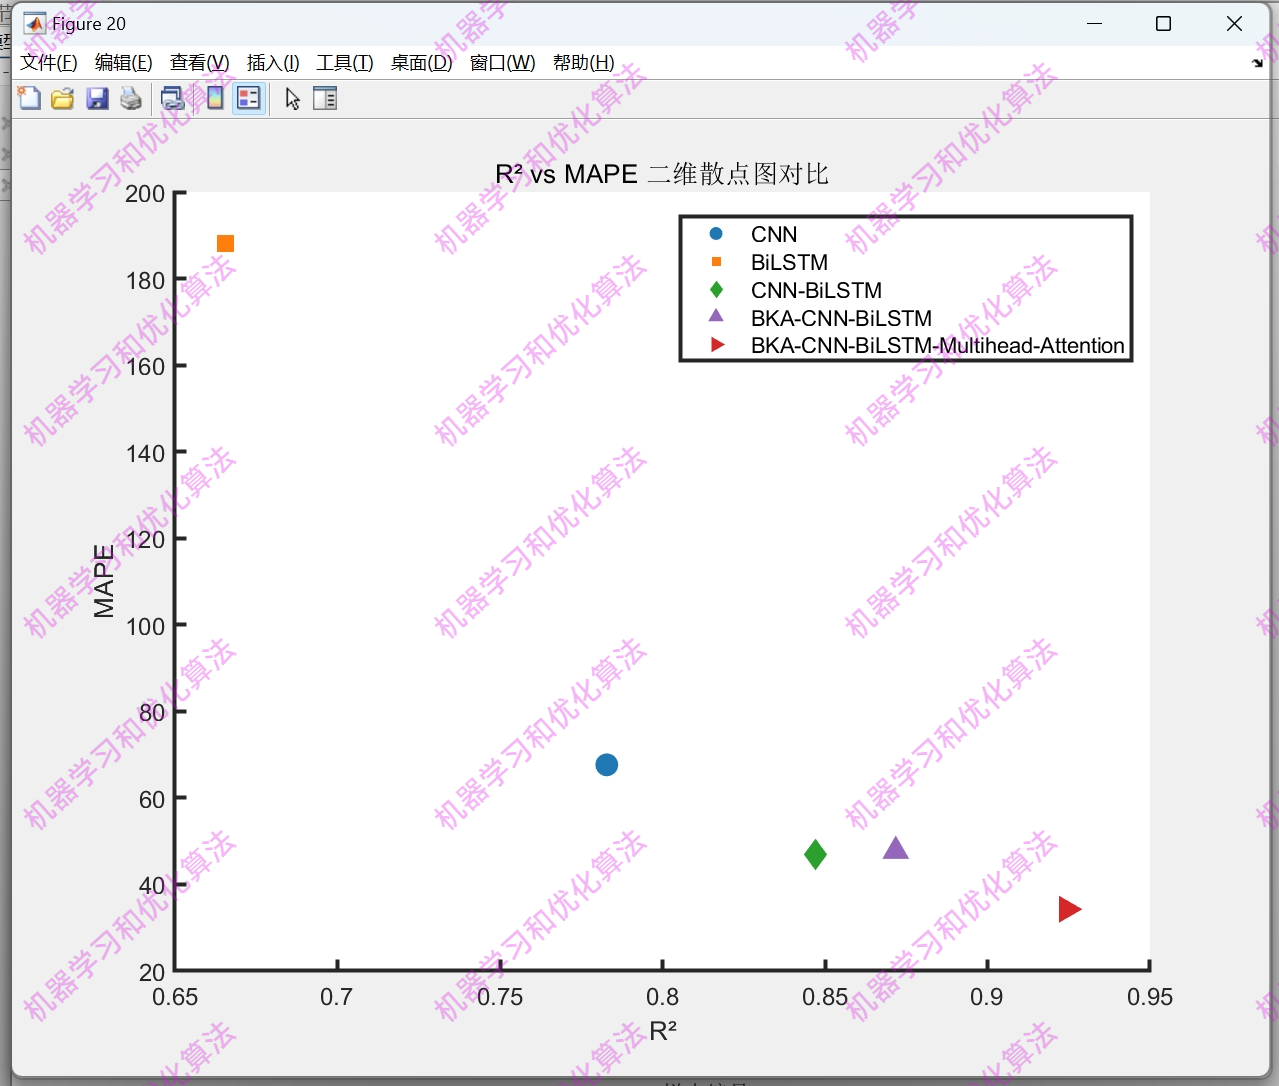Open the Property Inspector toolbar icon
Screen dimensions: 1279x1086
coord(325,98)
